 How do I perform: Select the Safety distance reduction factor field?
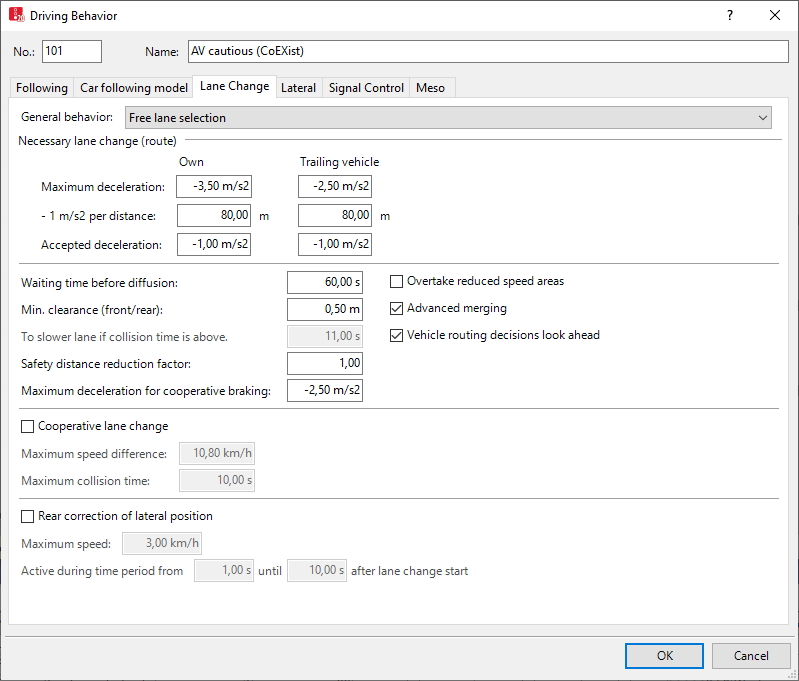coord(324,364)
